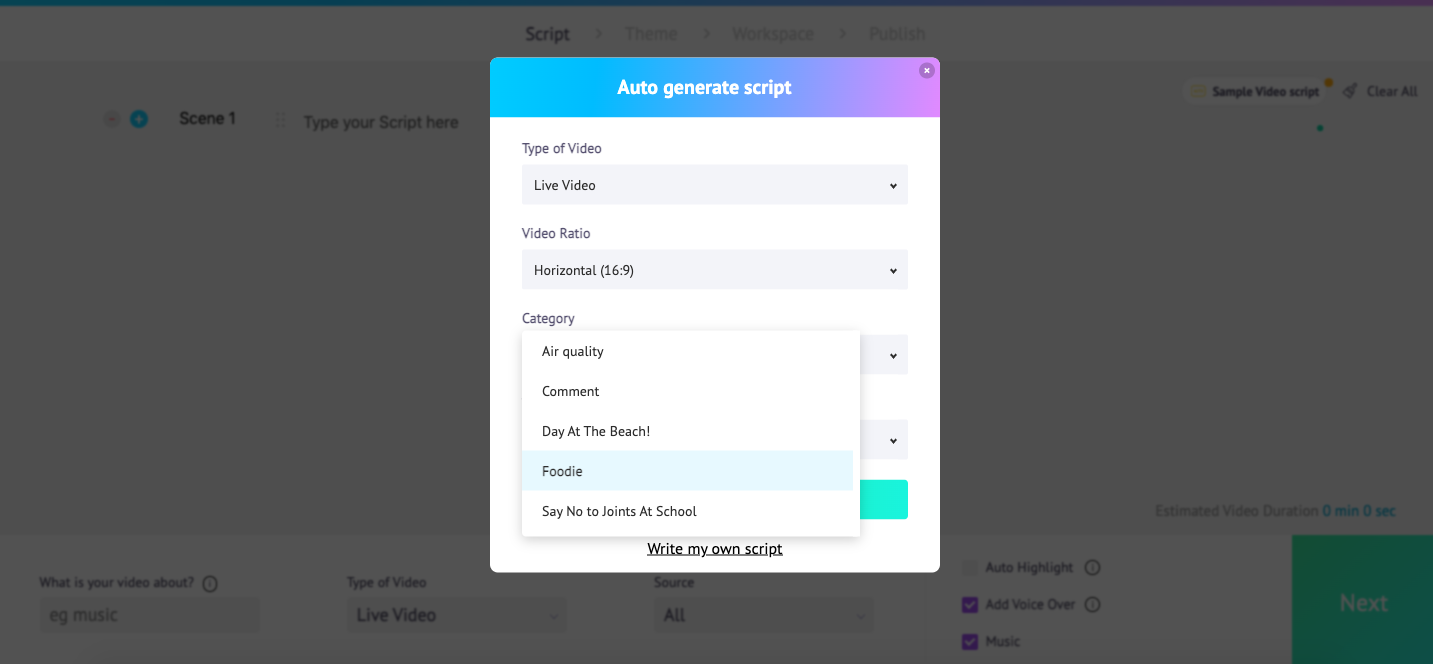Click the info icon beside Add Voice Over

[1093, 604]
